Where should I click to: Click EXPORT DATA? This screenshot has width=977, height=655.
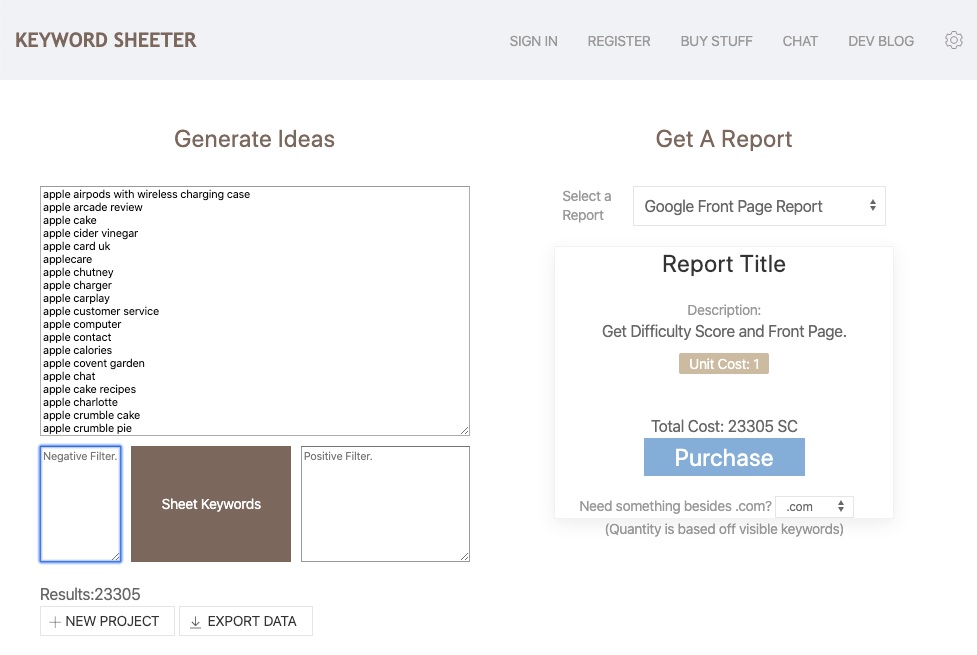[245, 621]
